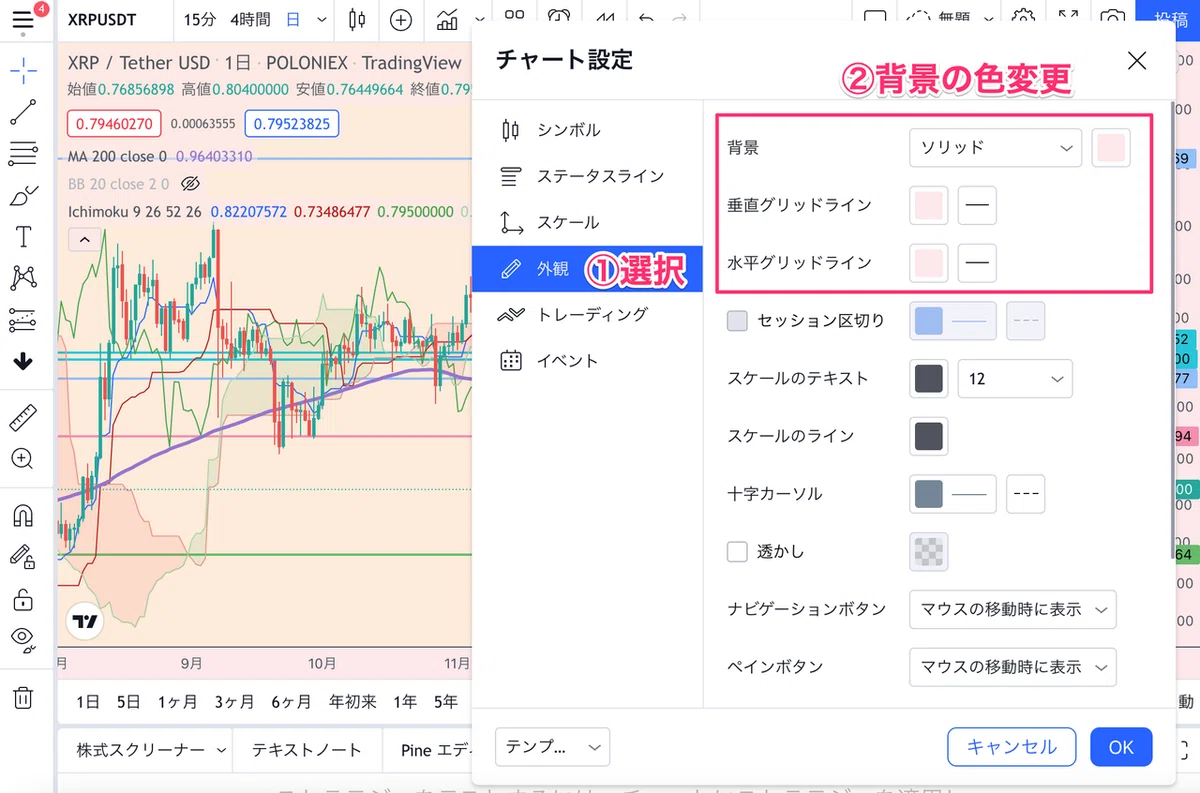1200x793 pixels.
Task: Expand the timeframe dropdown next to 日
Action: coord(321,20)
